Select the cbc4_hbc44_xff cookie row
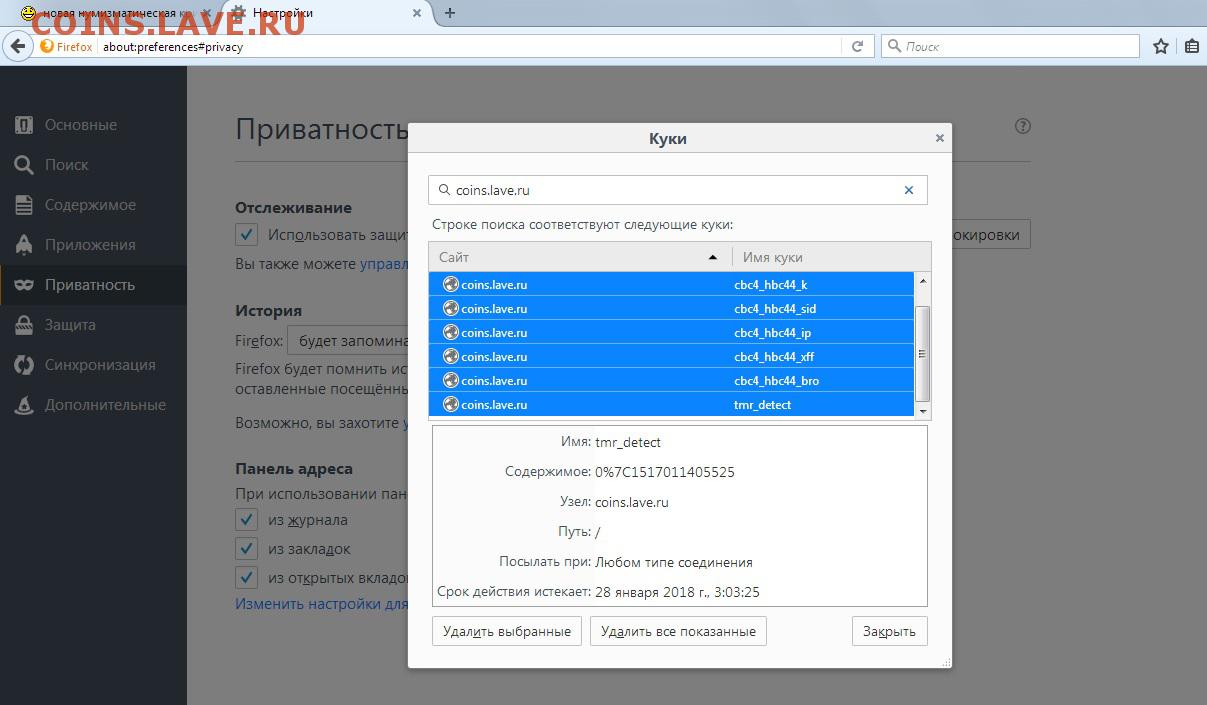This screenshot has width=1207, height=705. [x=671, y=356]
